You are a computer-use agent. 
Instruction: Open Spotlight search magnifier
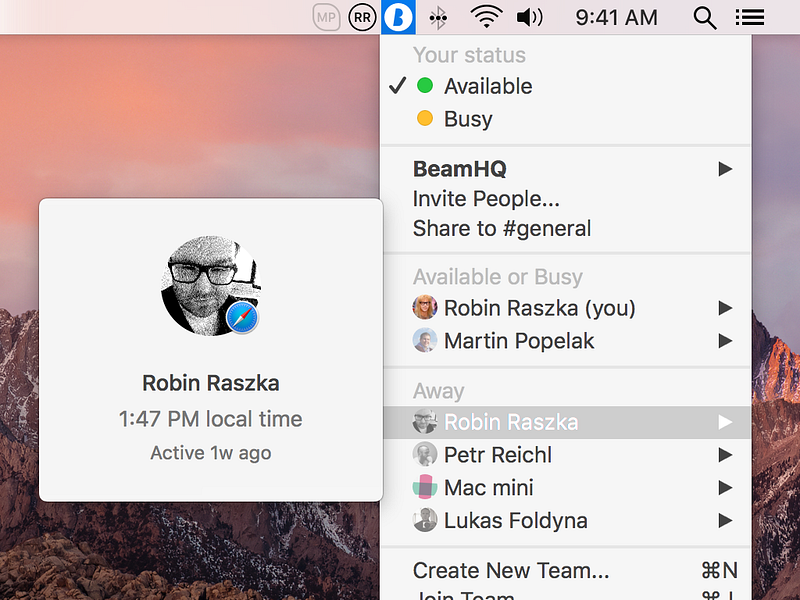tap(705, 18)
